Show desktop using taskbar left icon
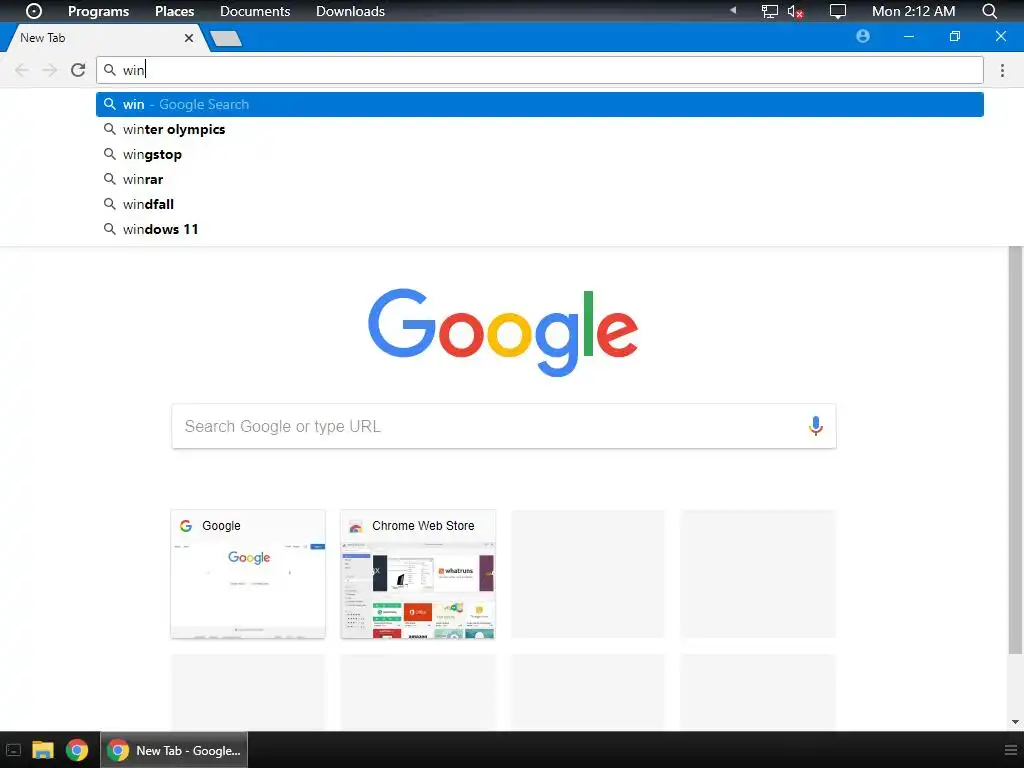1024x768 pixels. coord(13,750)
